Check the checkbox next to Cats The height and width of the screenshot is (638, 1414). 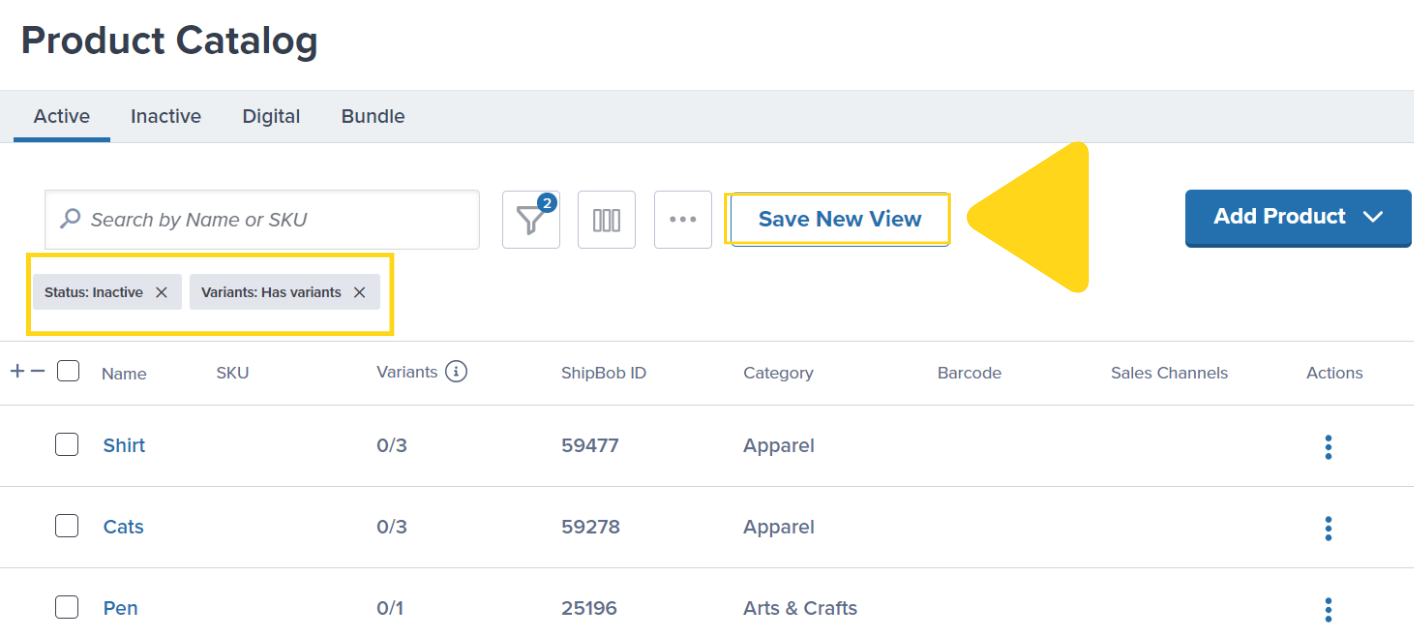[66, 525]
